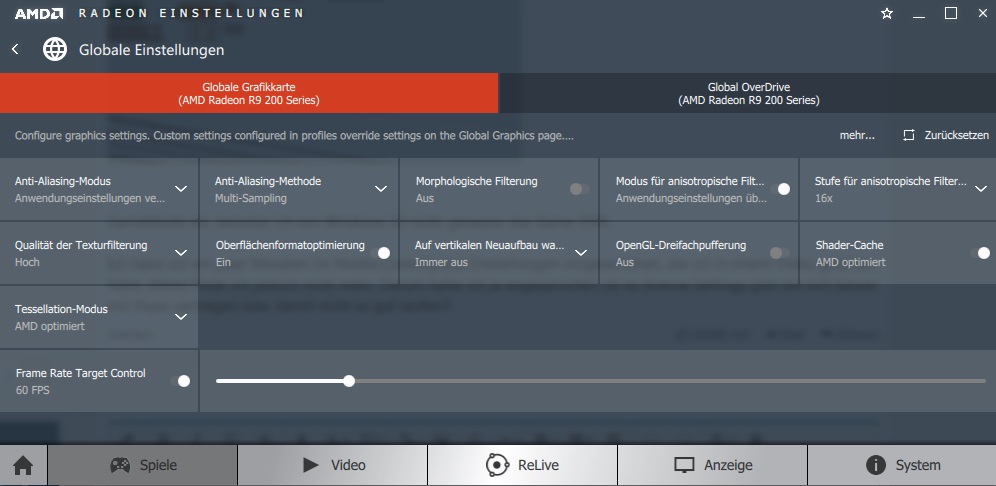This screenshot has width=996, height=486.
Task: Click the mehr... link
Action: (857, 135)
